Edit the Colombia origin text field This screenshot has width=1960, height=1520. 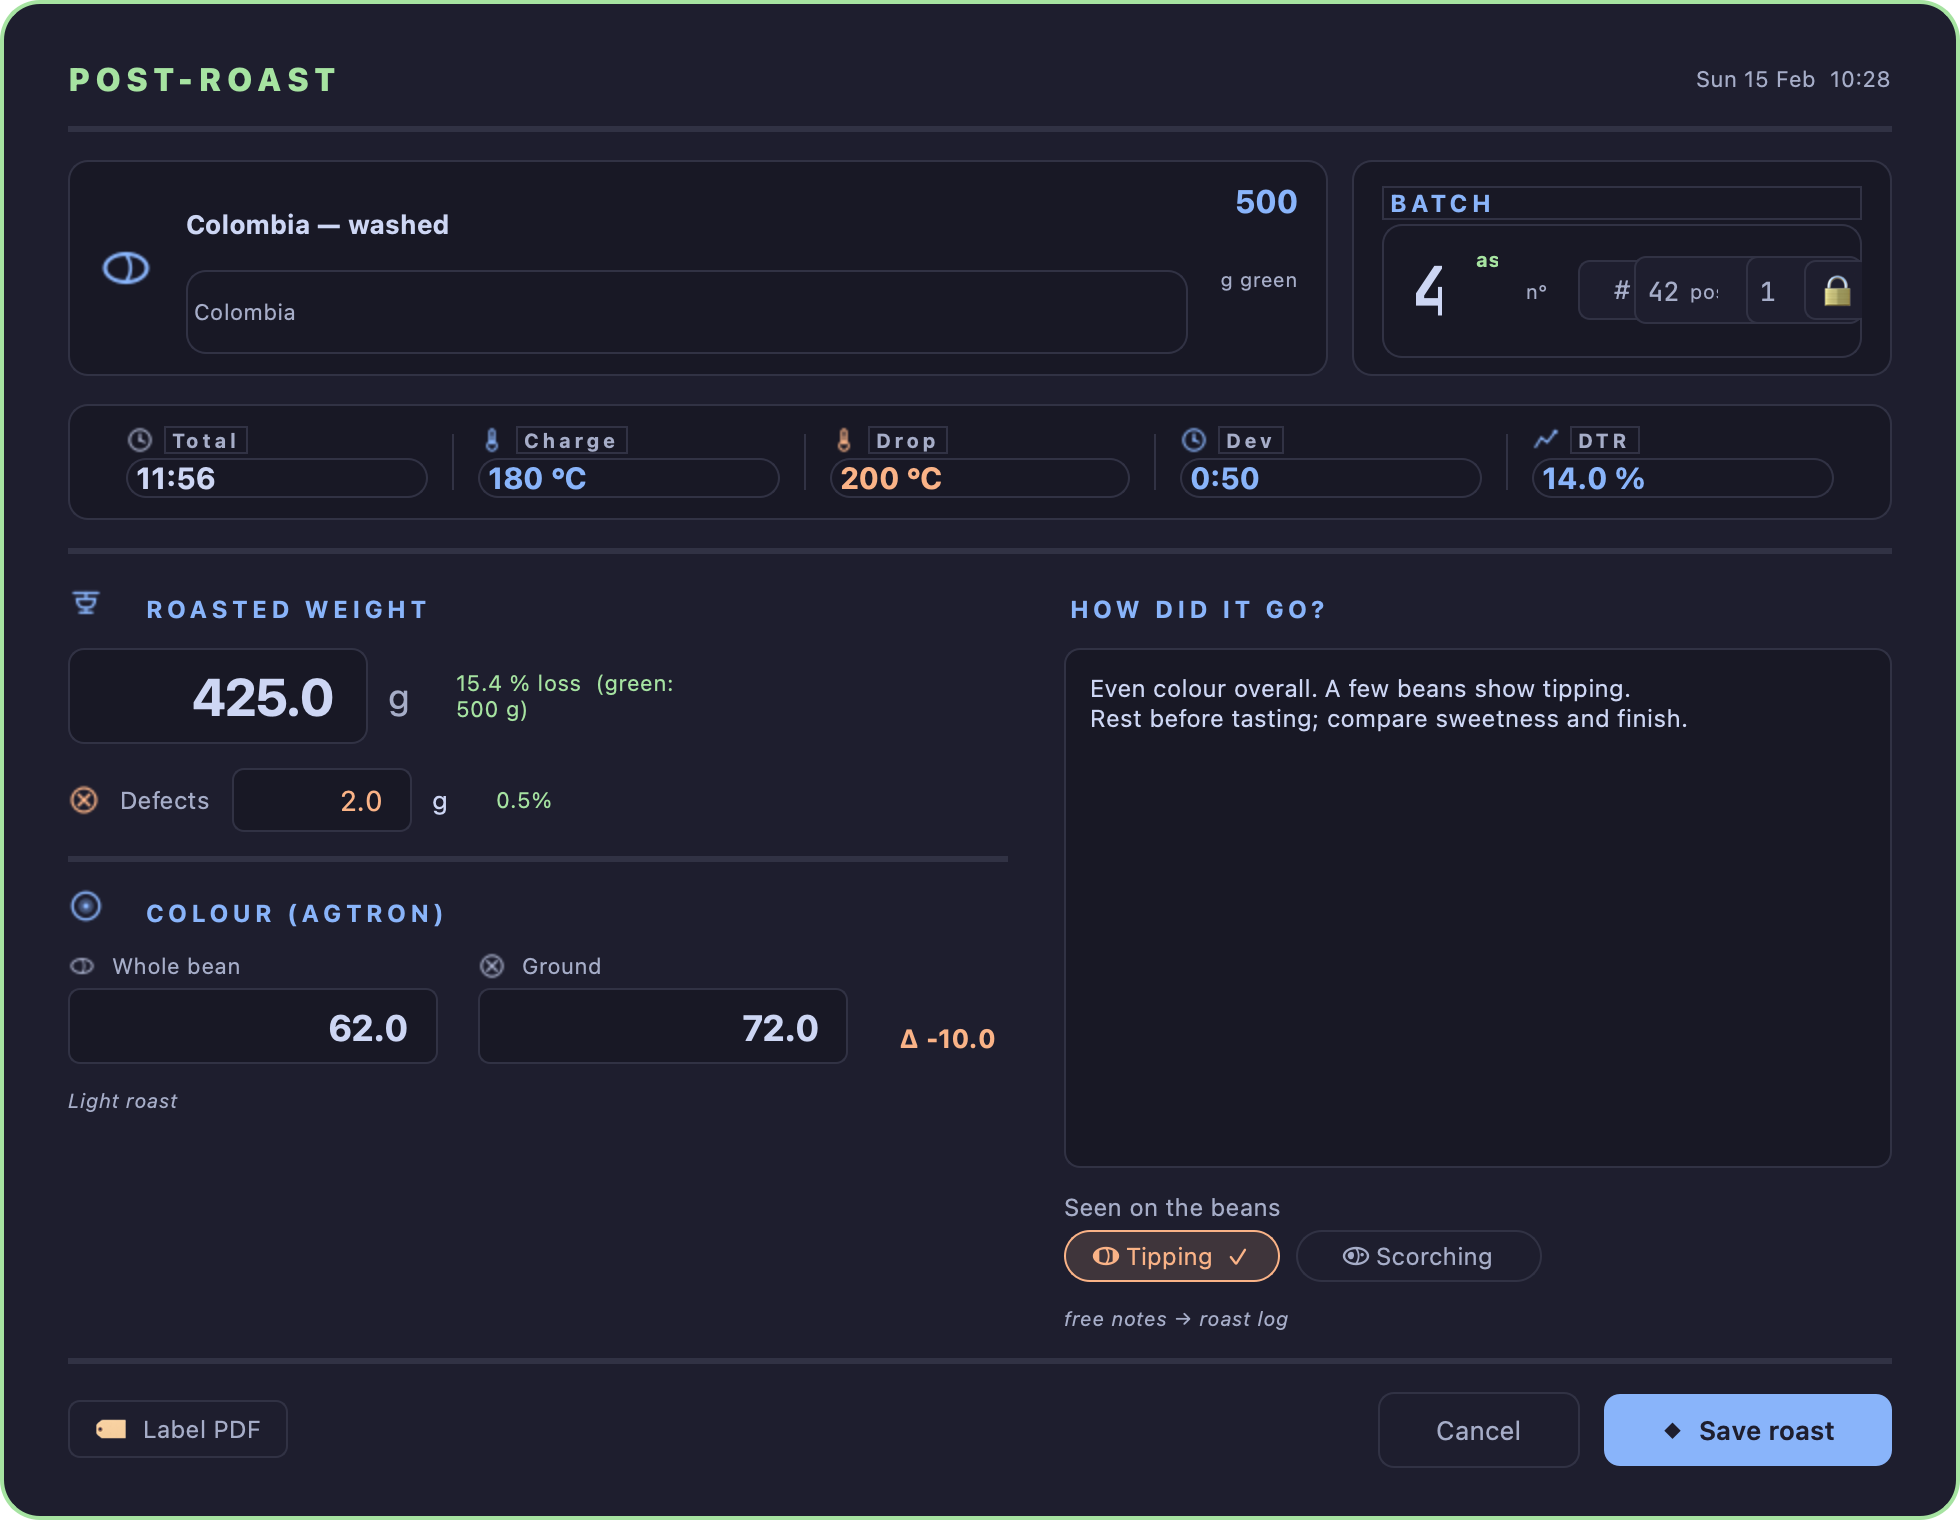[x=687, y=312]
